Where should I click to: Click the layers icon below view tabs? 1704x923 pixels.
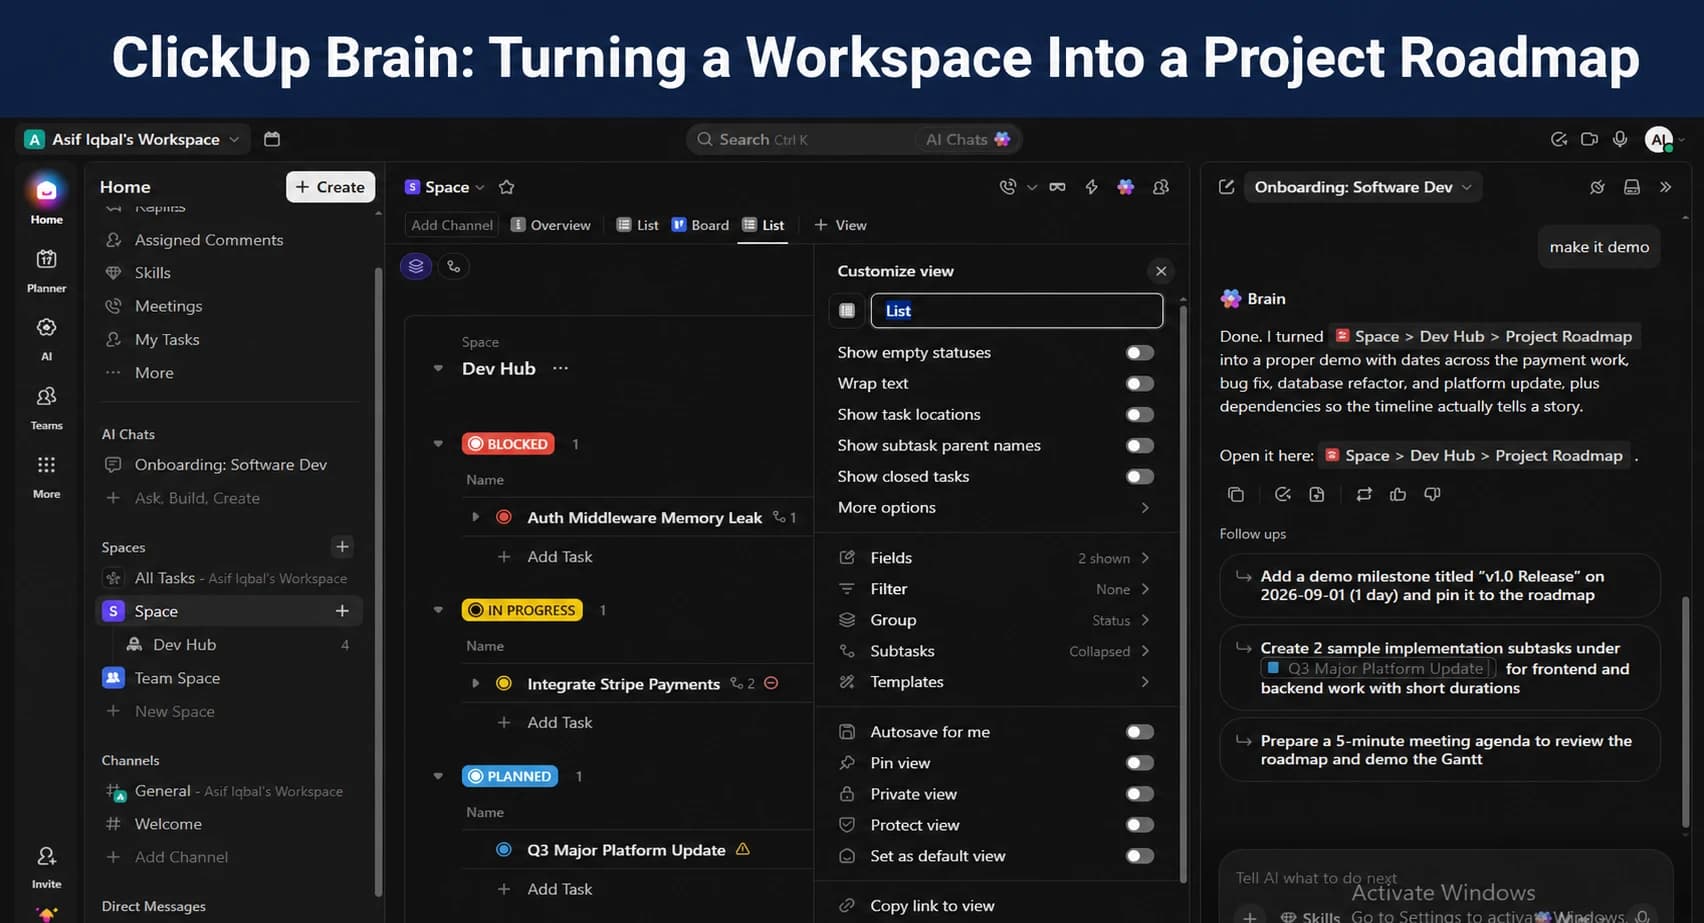[416, 266]
